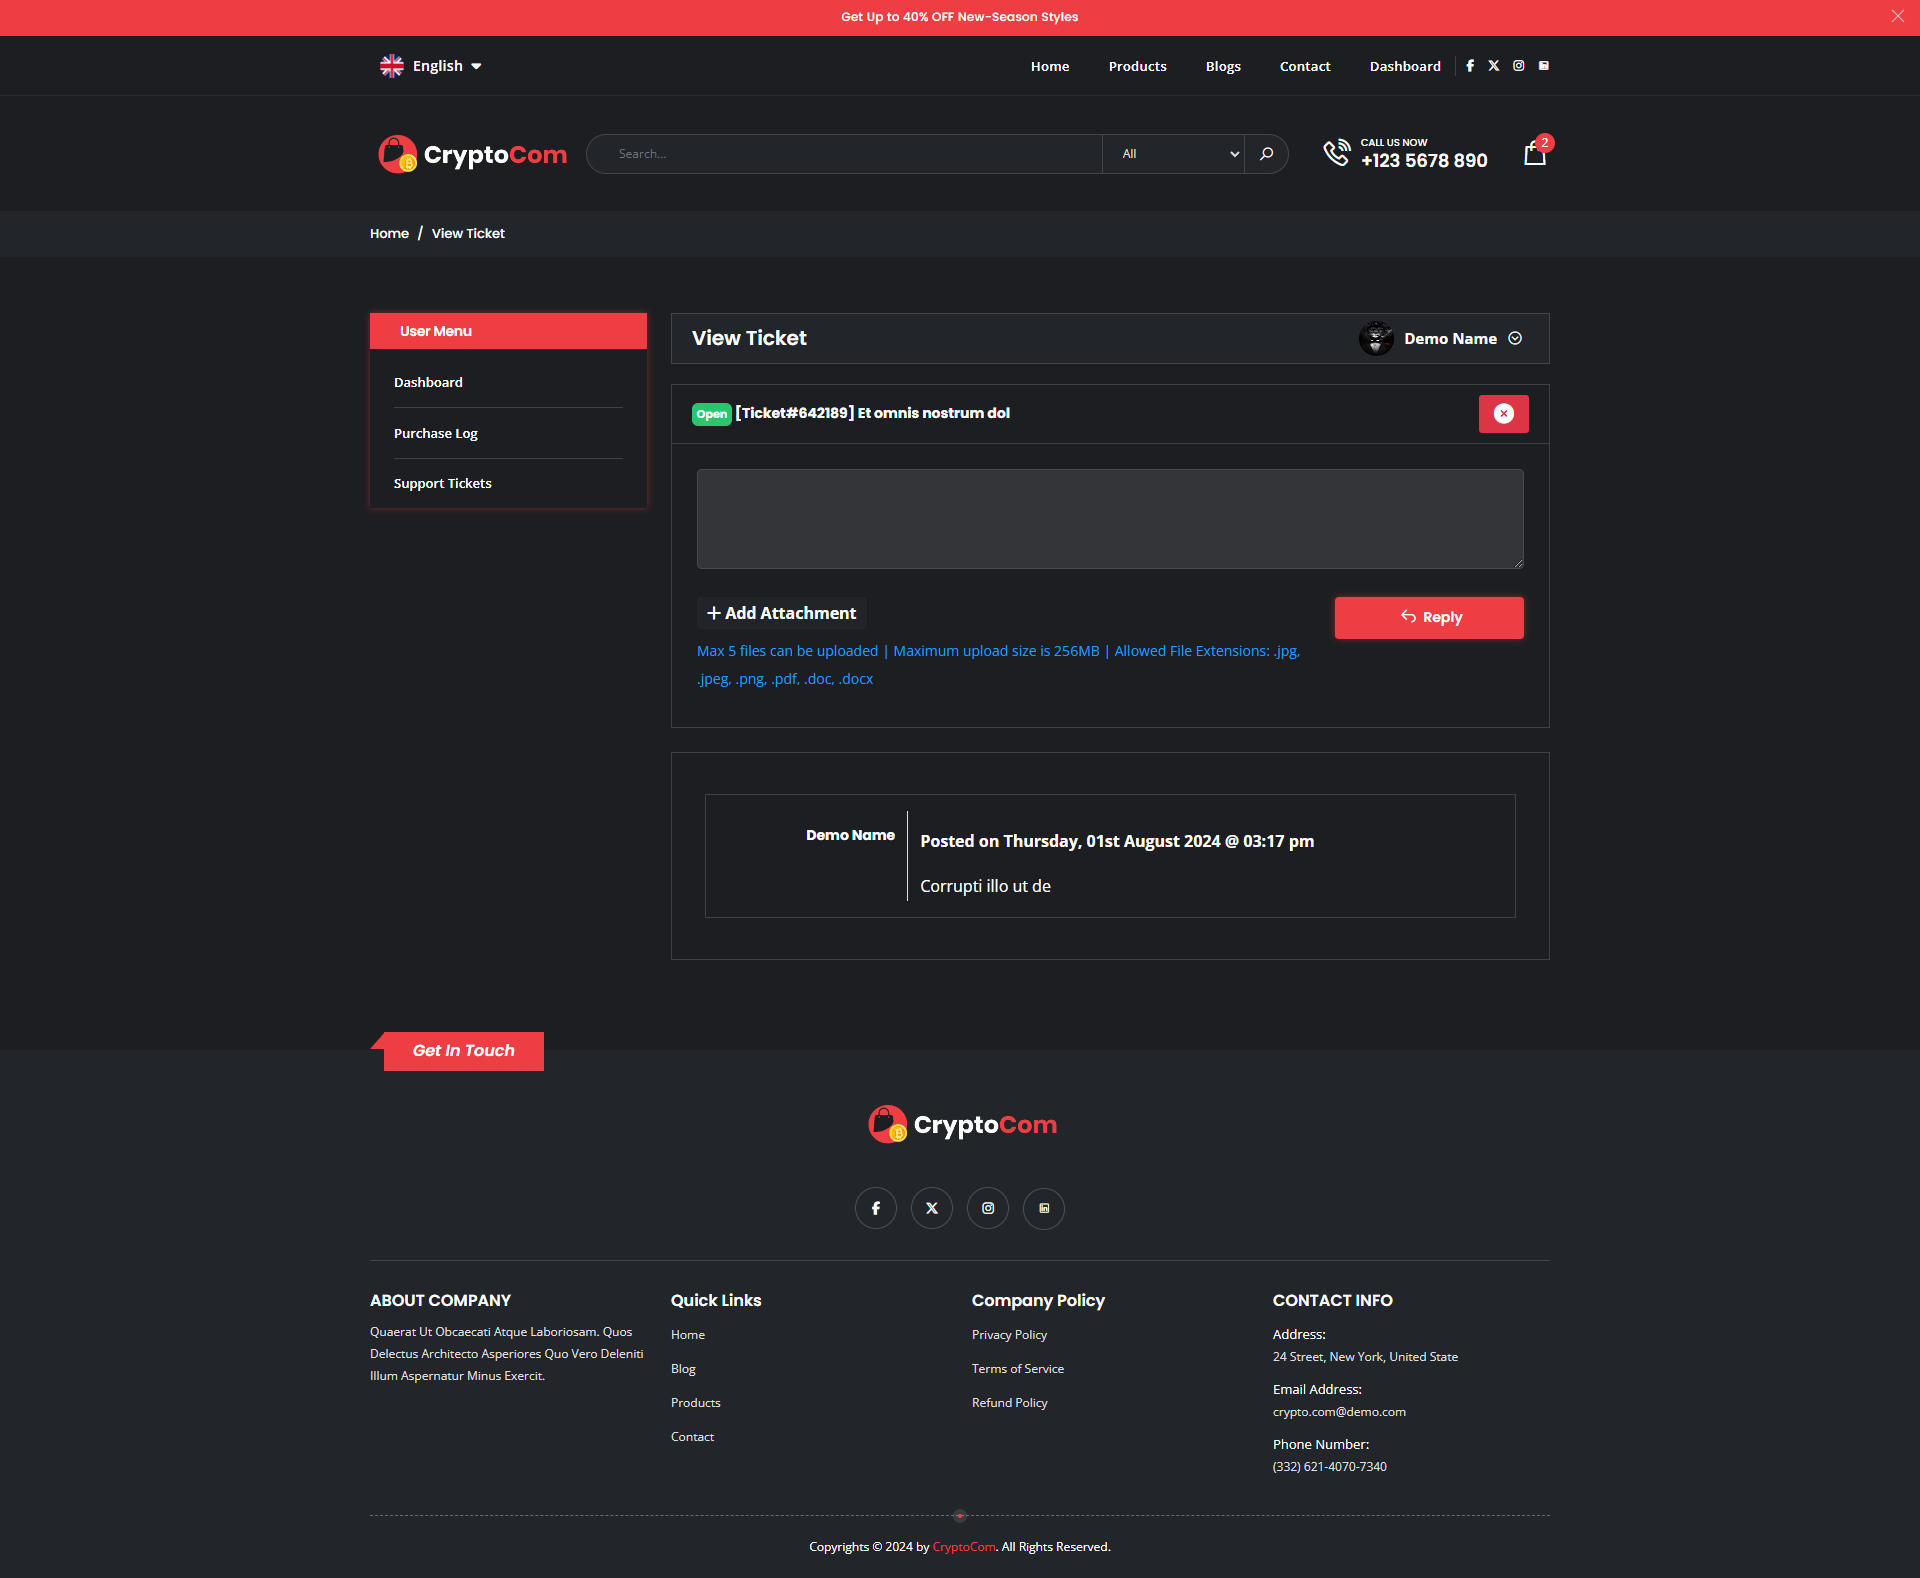Open Products in the top menu
Viewport: 1920px width, 1578px height.
[x=1137, y=67]
